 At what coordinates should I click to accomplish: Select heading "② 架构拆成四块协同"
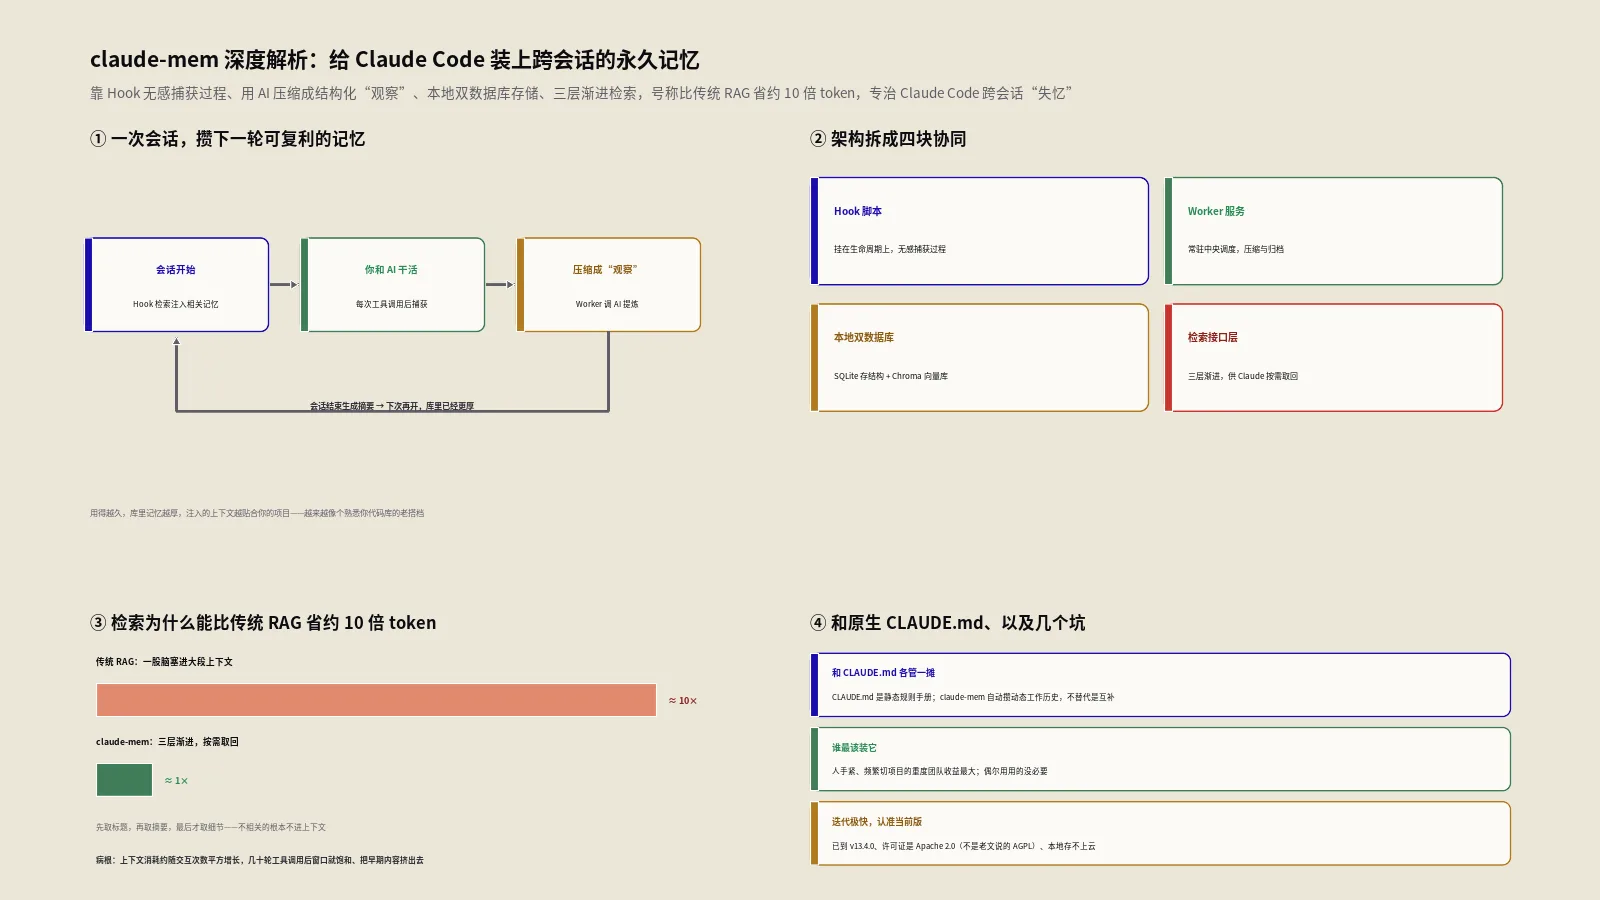pyautogui.click(x=888, y=139)
